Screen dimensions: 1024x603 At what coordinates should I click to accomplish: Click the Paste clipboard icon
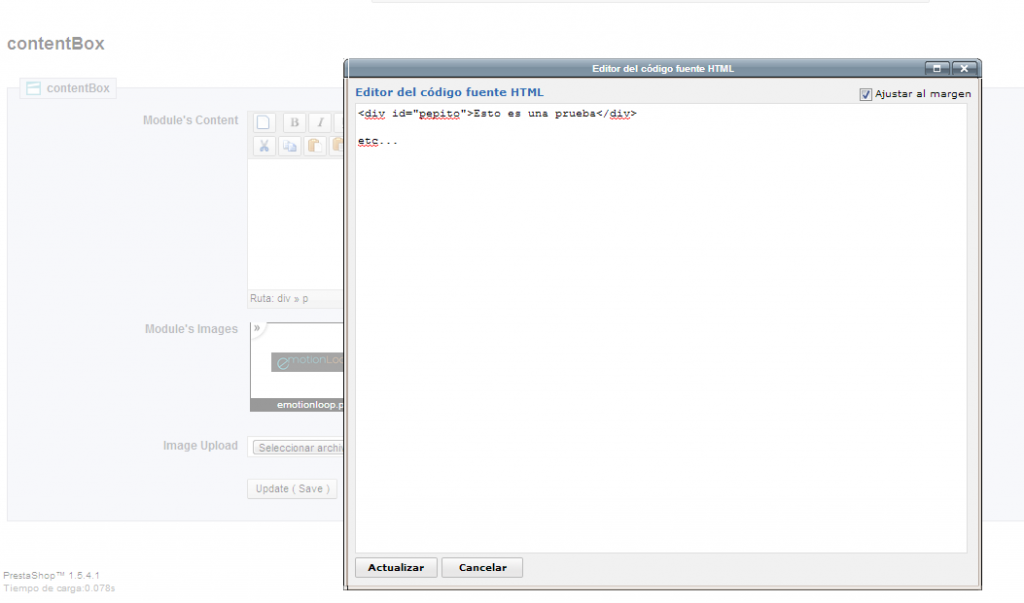[314, 146]
